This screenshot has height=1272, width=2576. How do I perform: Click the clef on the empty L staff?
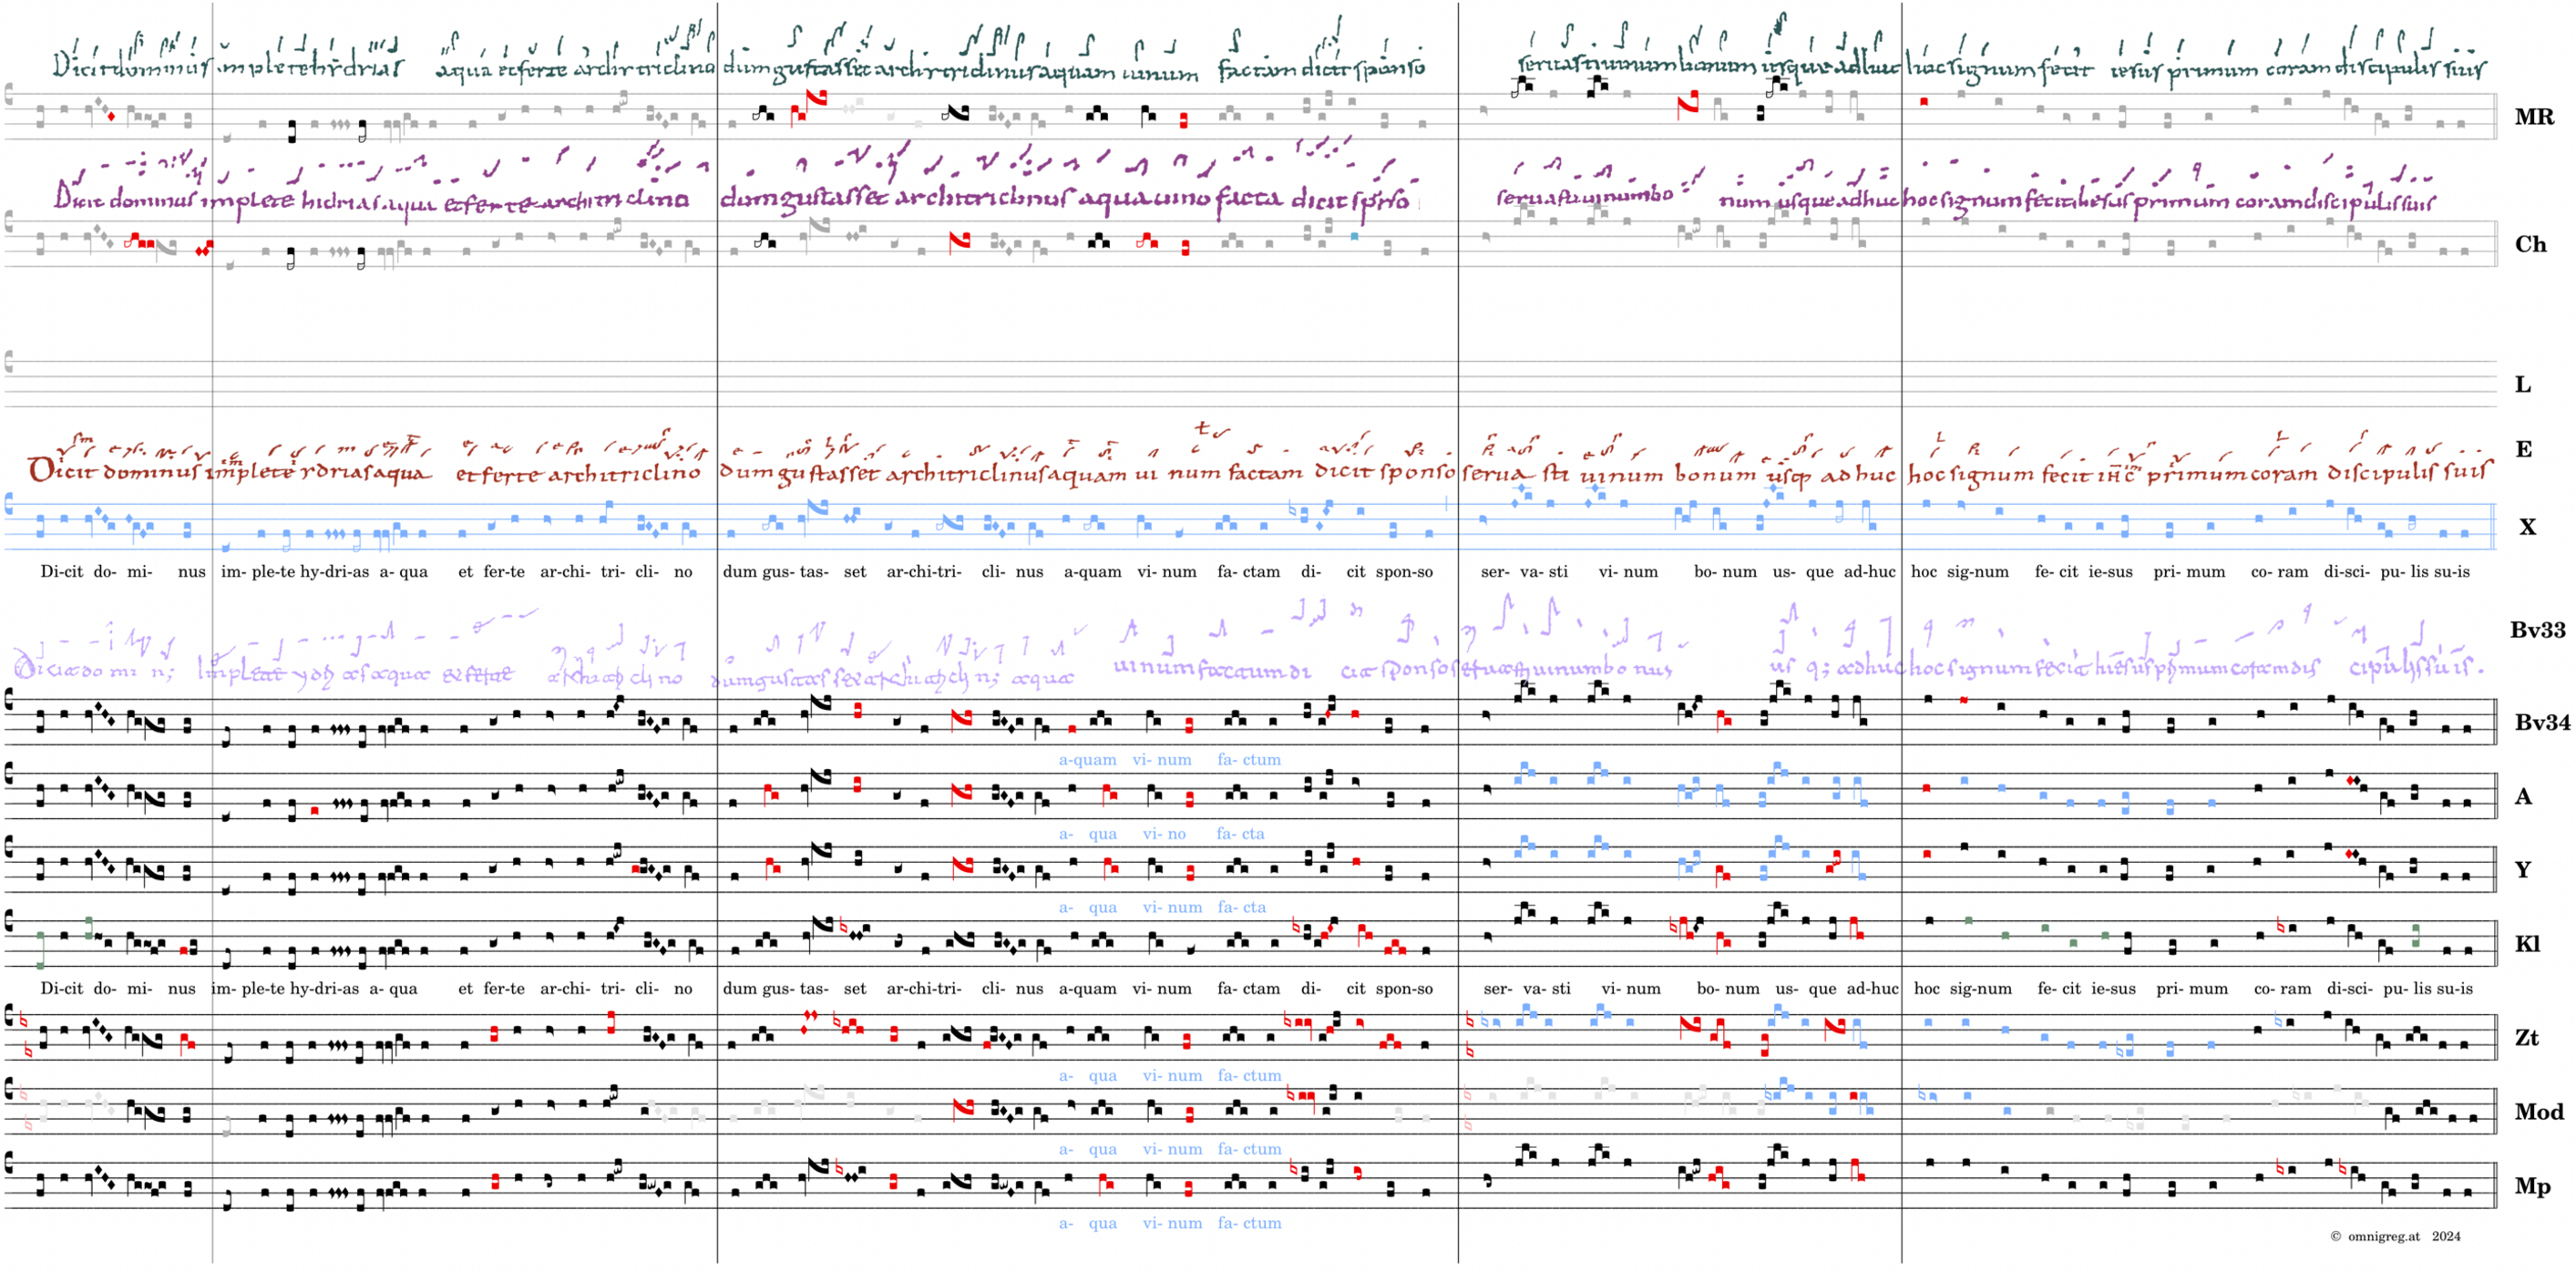(10, 361)
